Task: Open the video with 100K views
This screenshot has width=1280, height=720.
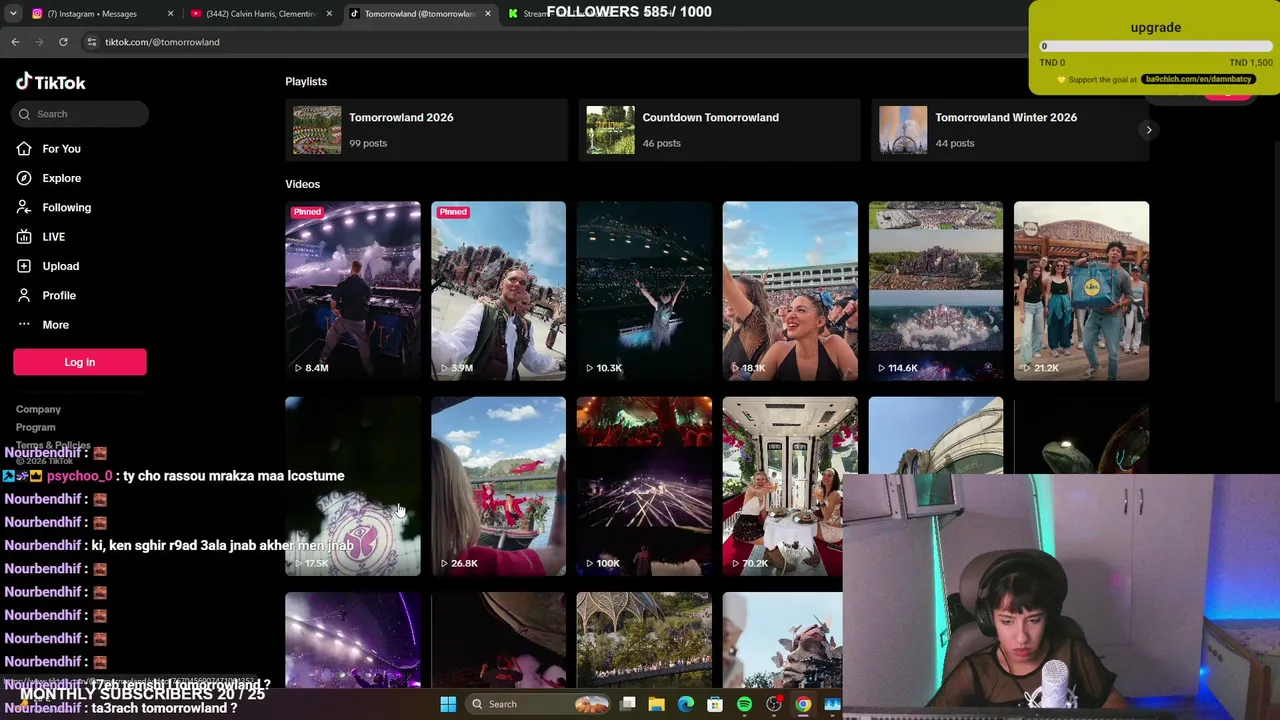Action: [644, 486]
